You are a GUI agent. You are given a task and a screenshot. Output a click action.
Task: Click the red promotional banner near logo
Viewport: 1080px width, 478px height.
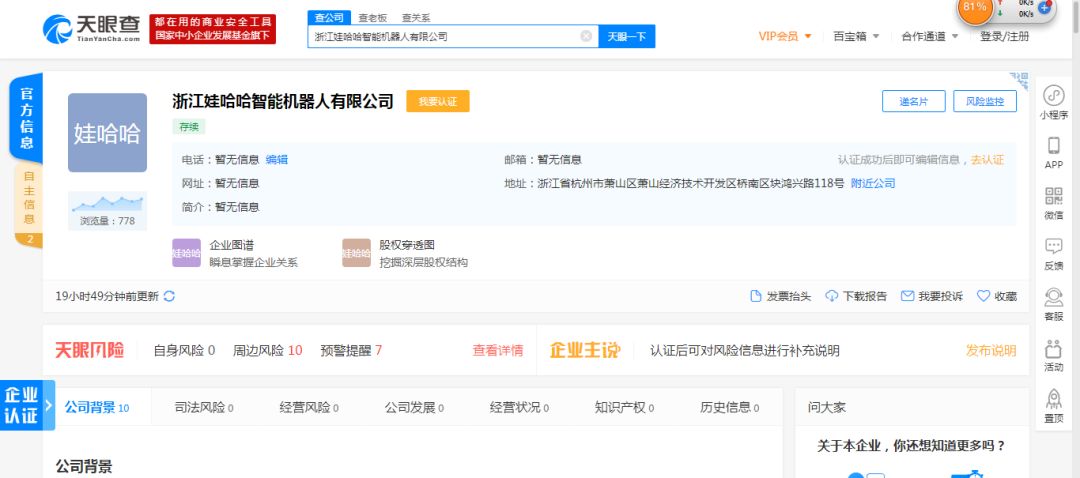coord(213,29)
